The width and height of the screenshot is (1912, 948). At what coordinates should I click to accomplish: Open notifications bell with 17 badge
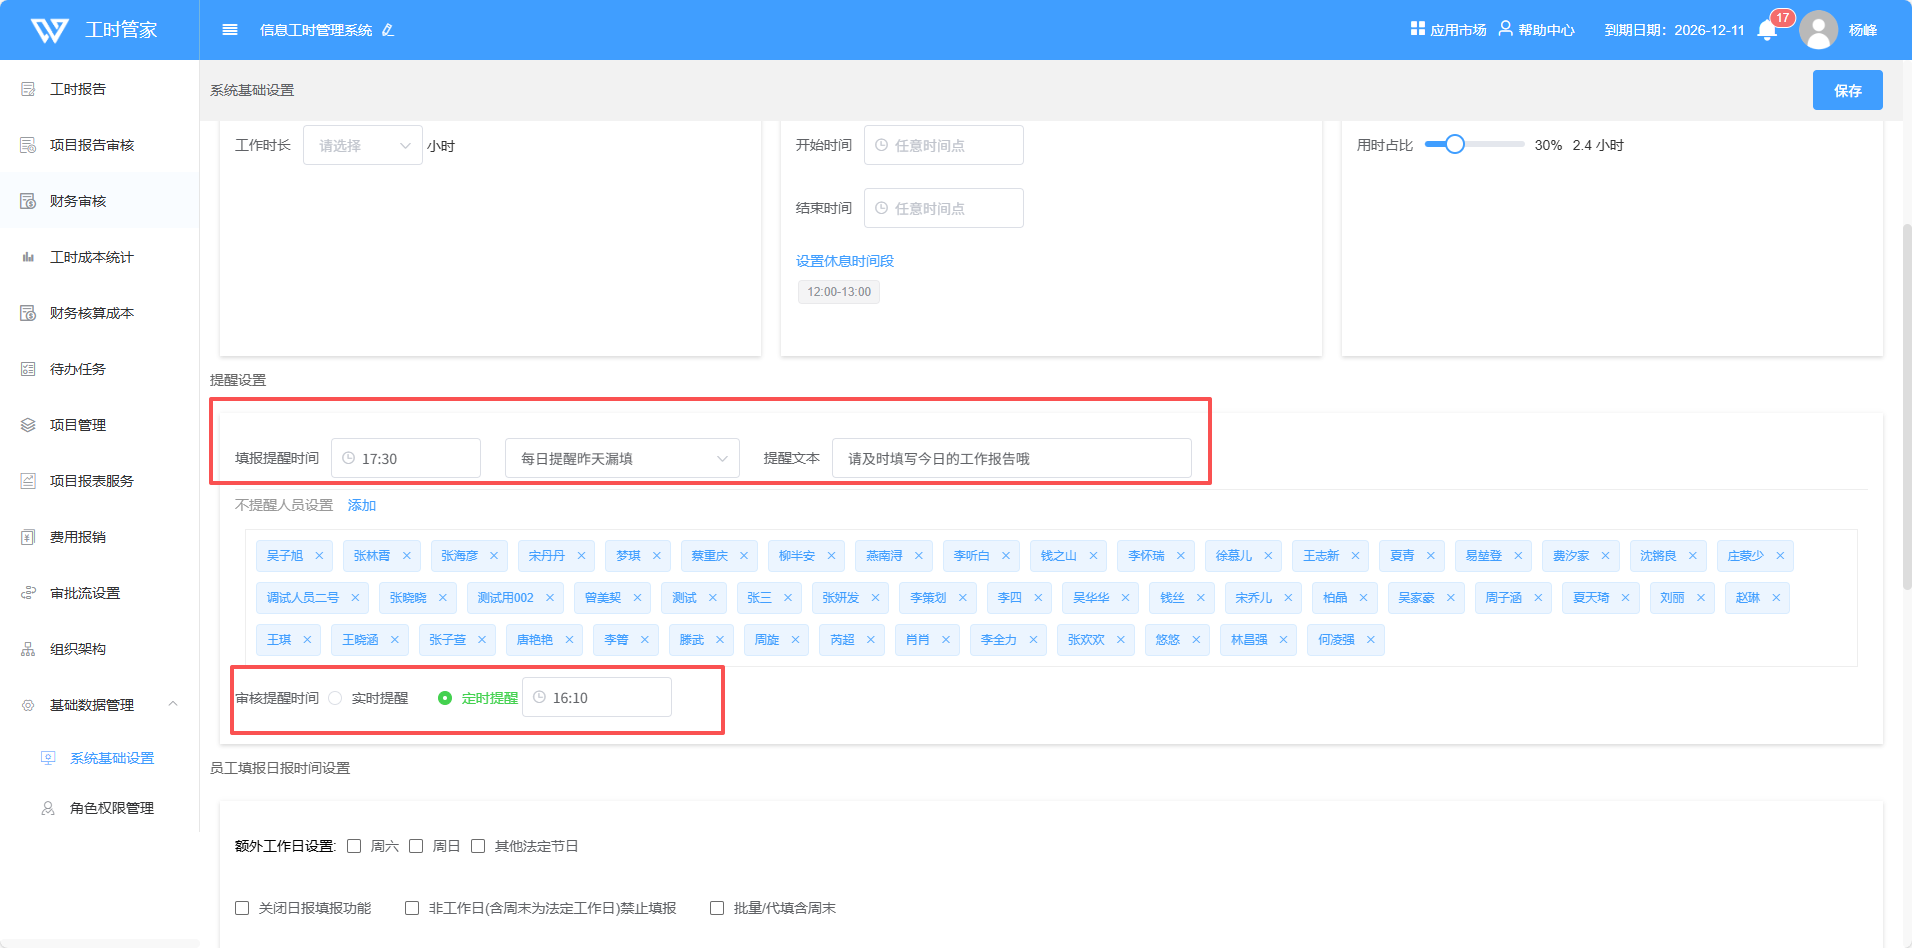point(1767,30)
